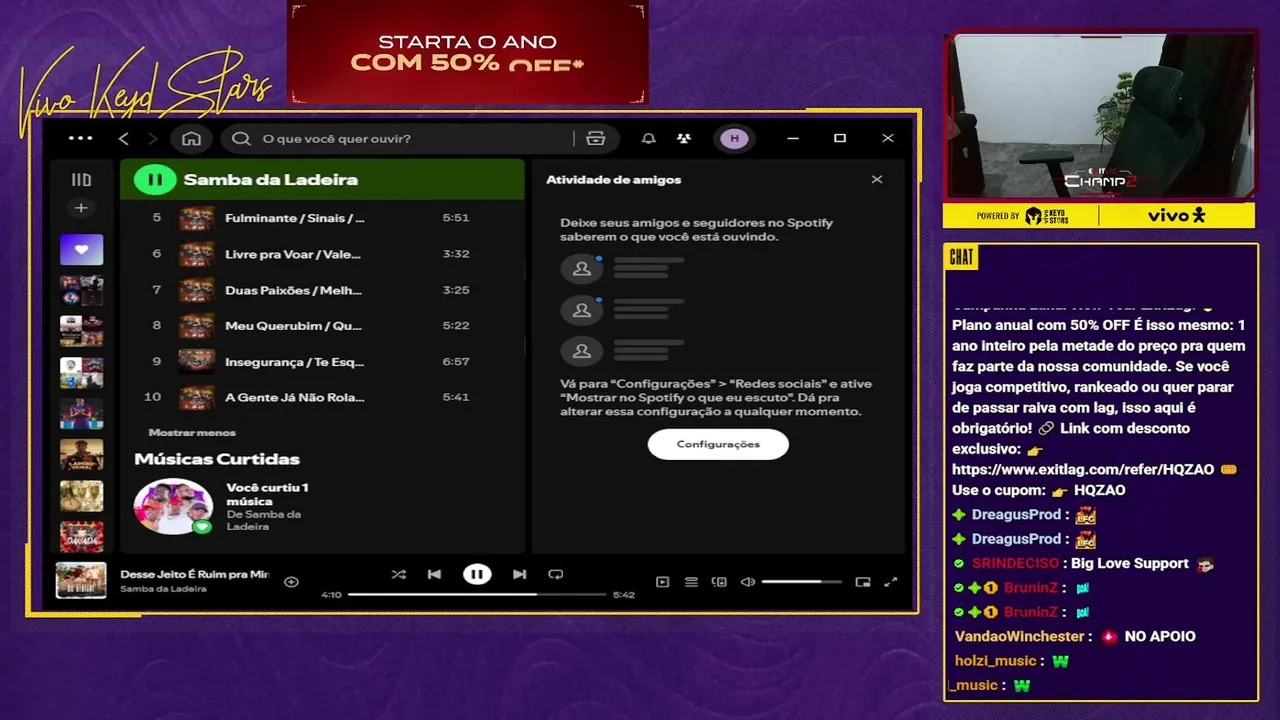The width and height of the screenshot is (1280, 720).
Task: Click the 'Configurações' button
Action: (718, 444)
